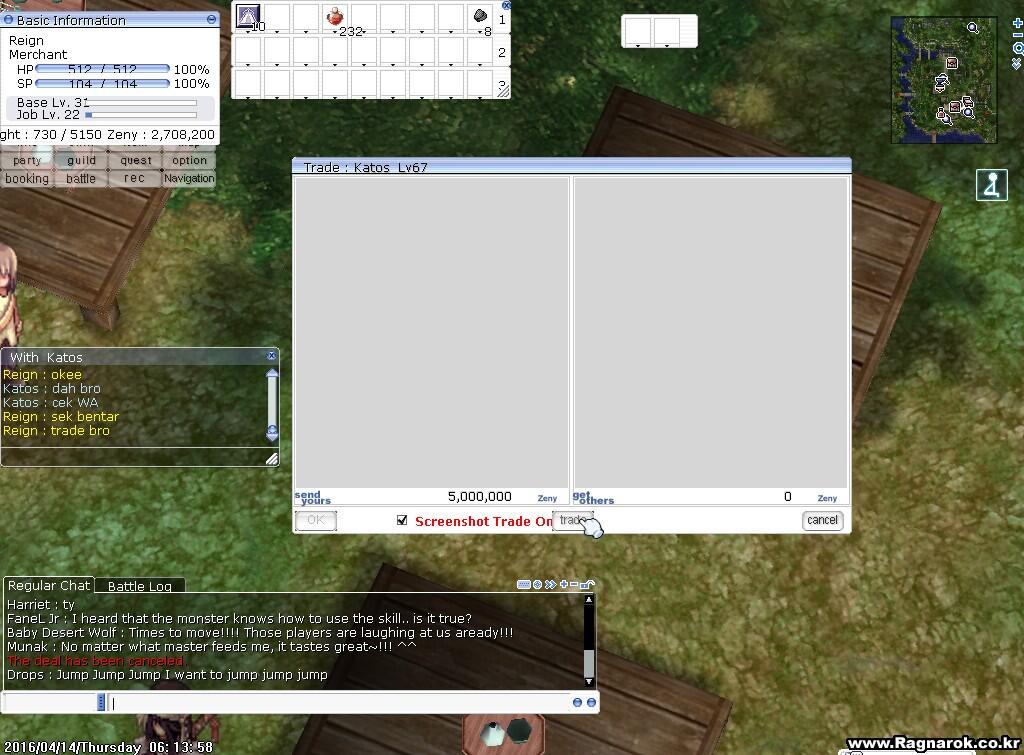Click the Base Lv experience bar
Viewport: 1024px width, 755px height.
[x=141, y=103]
